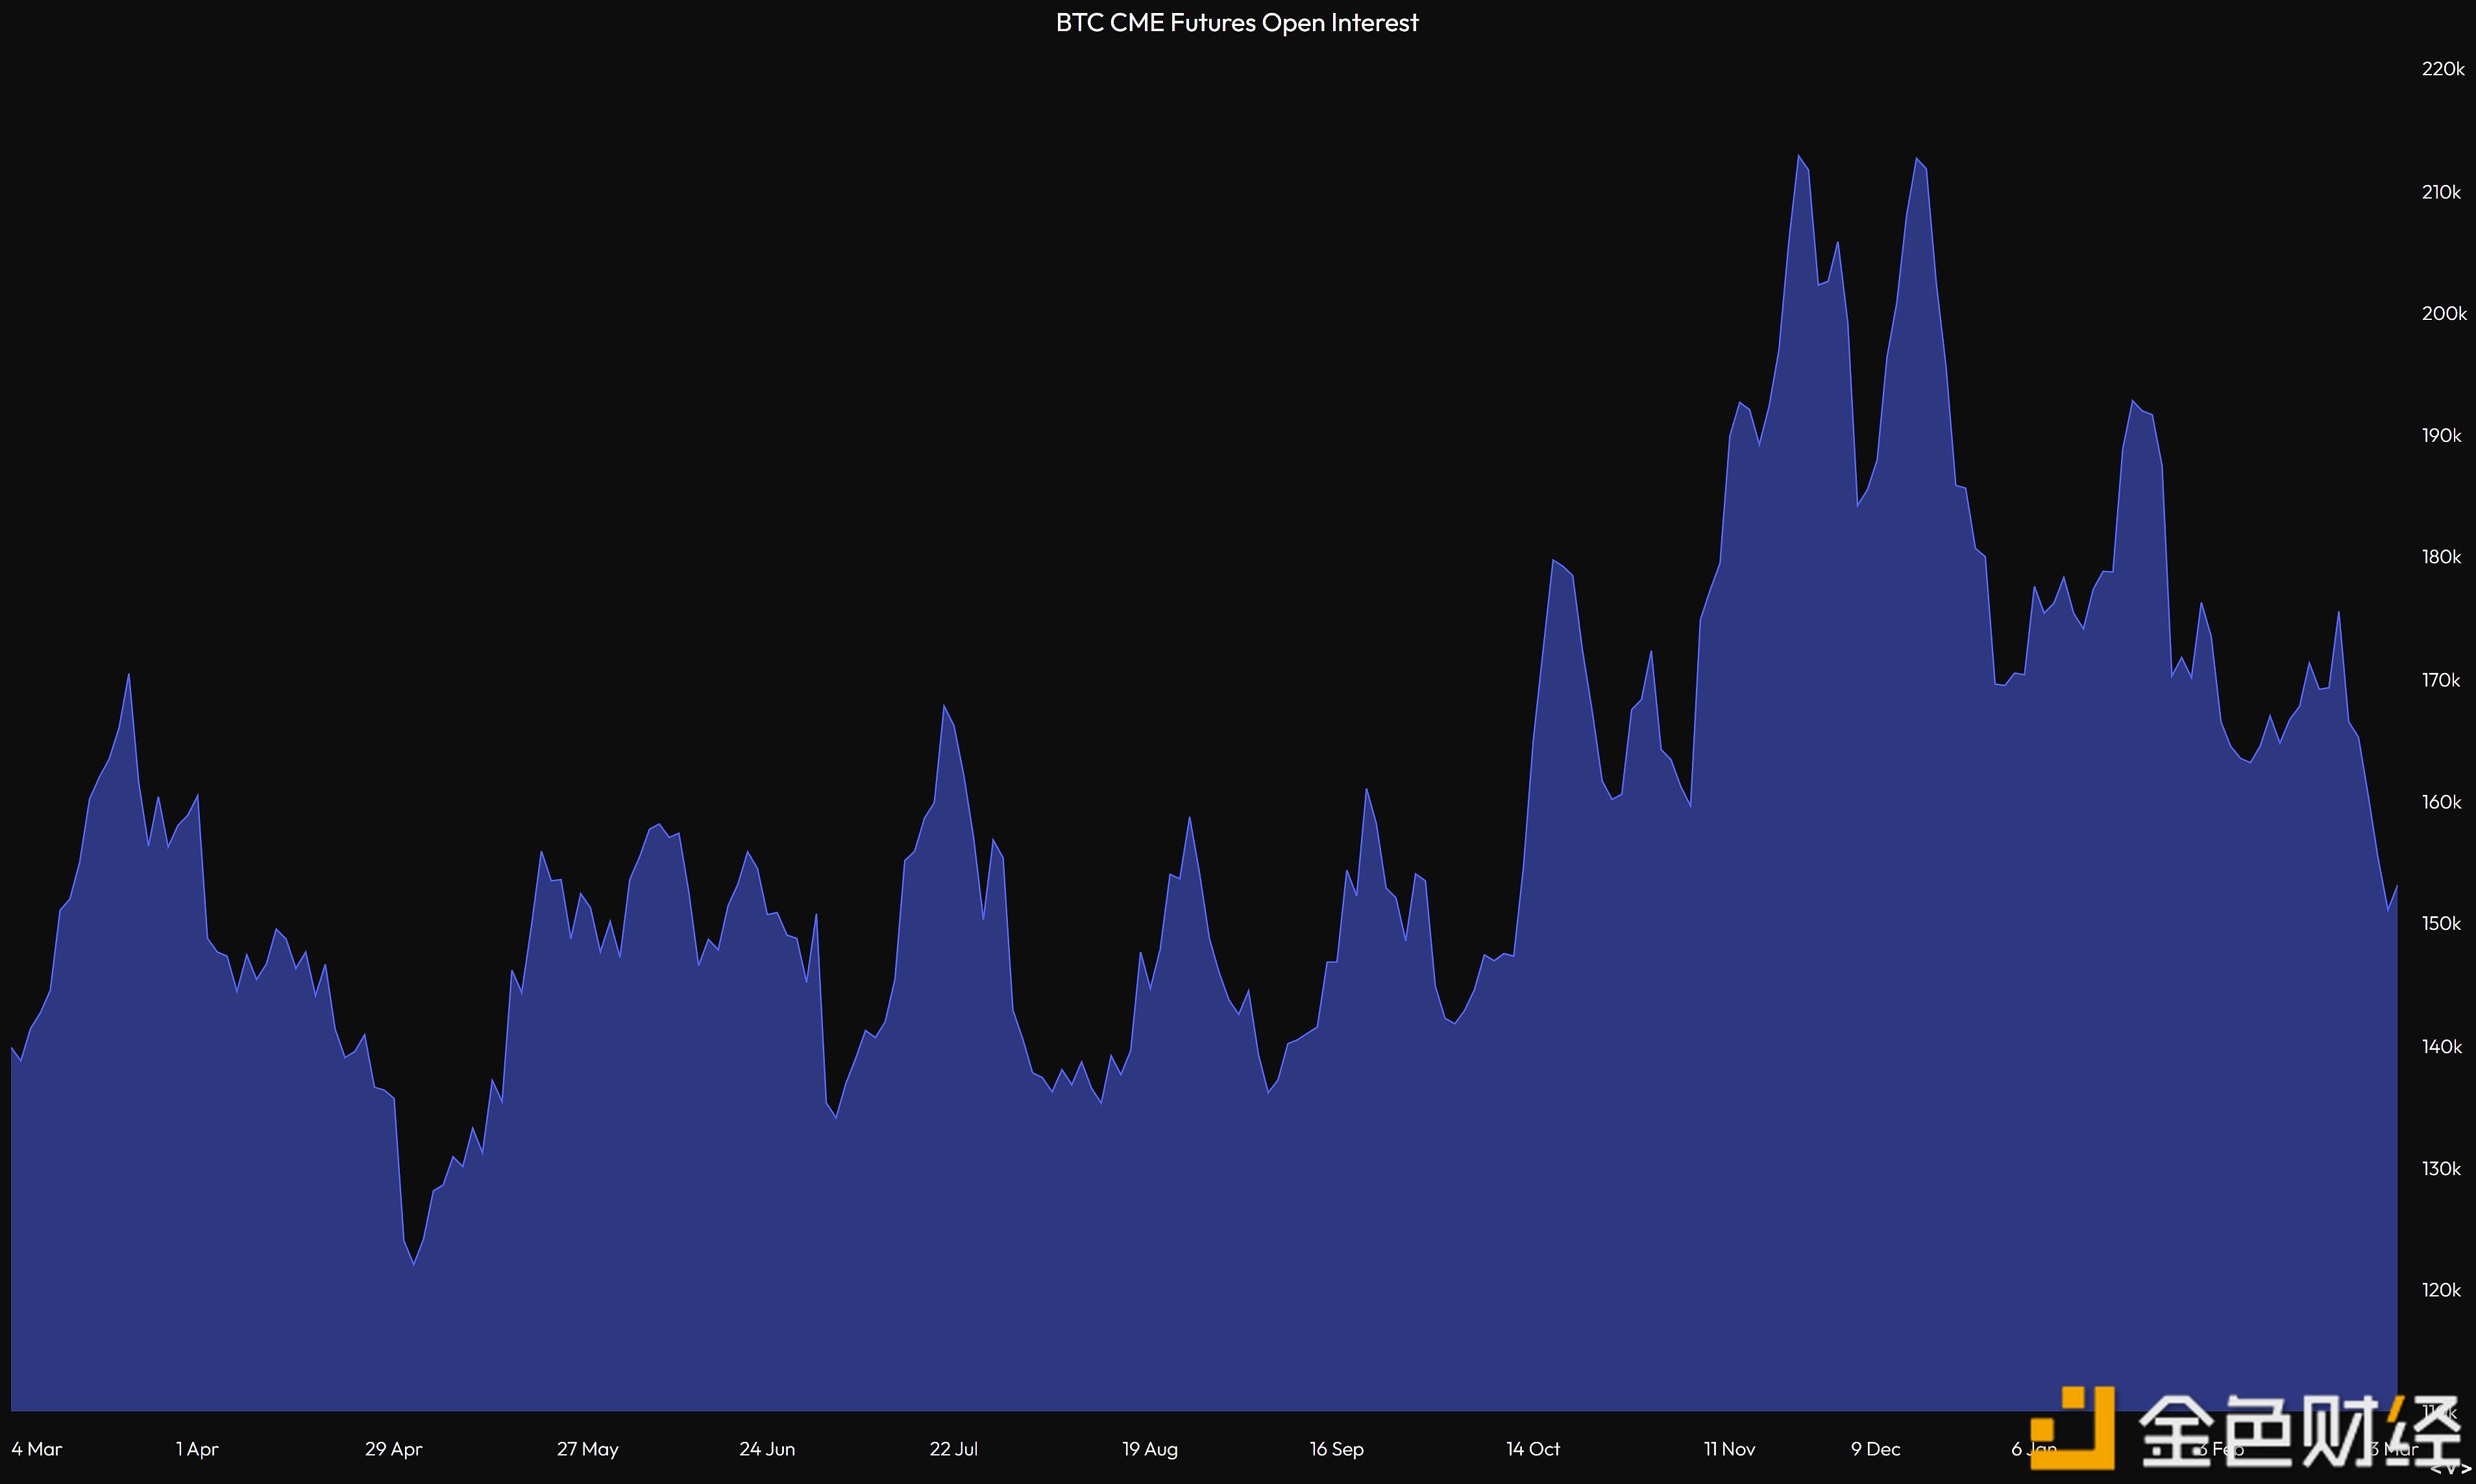
Task: Click the 220k y-axis label
Action: coord(2442,69)
